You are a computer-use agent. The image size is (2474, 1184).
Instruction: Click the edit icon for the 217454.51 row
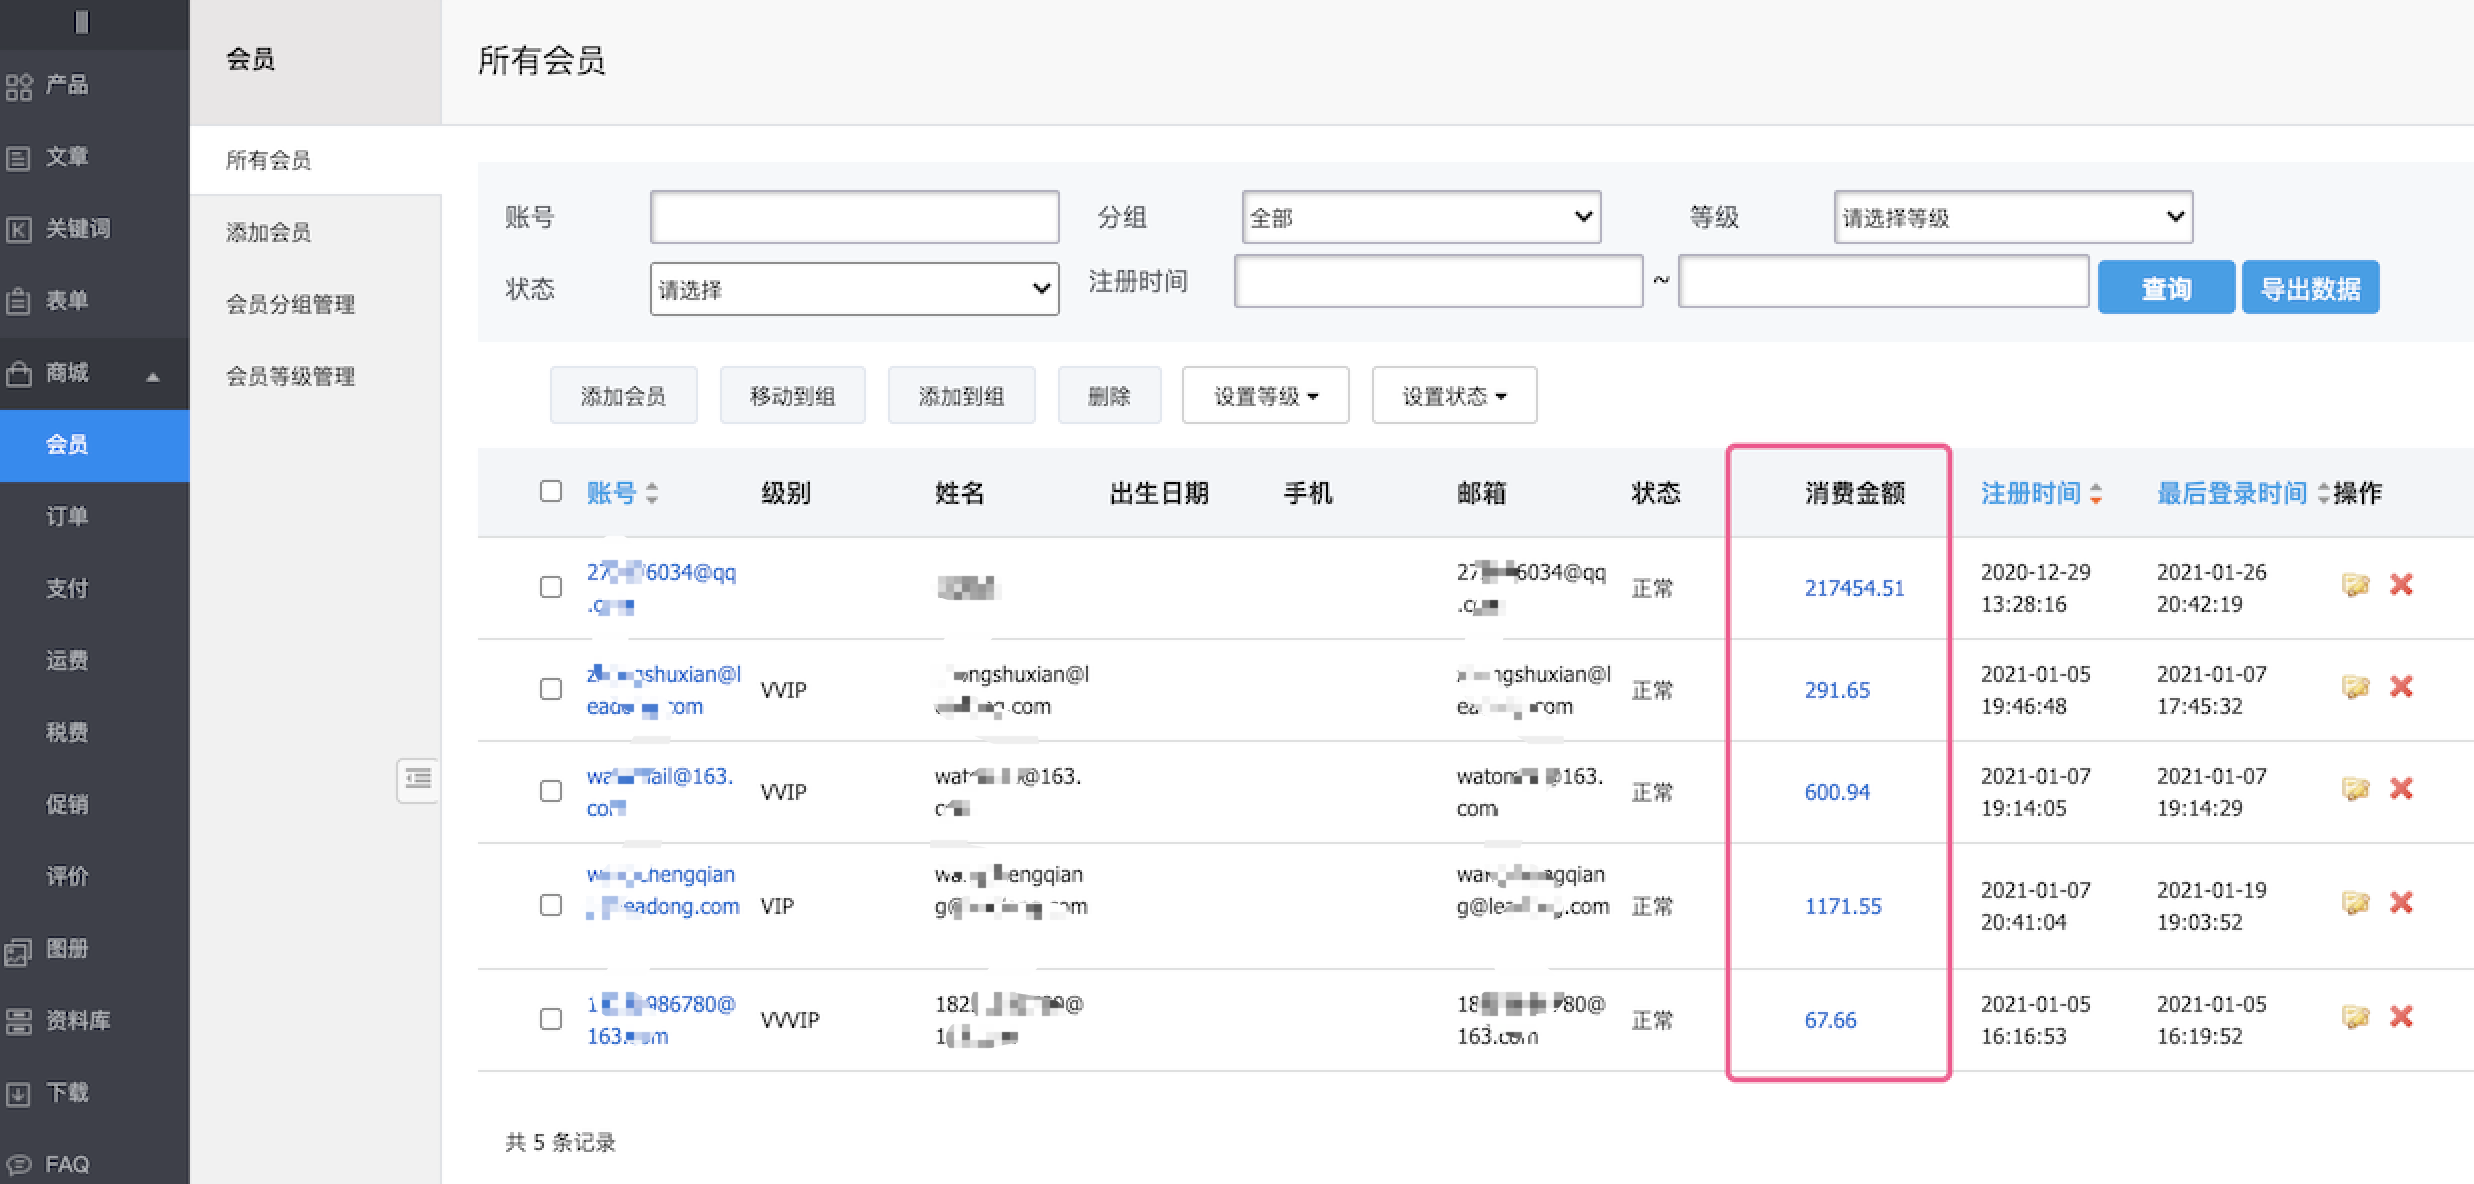pyautogui.click(x=2355, y=585)
